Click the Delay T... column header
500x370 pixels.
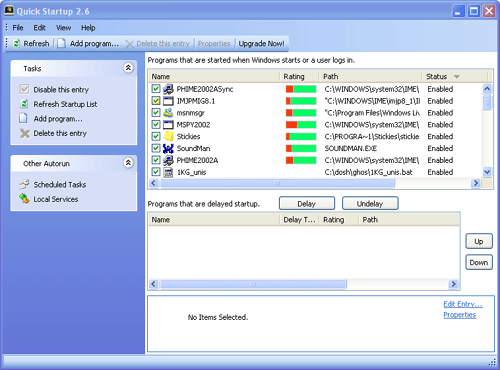[x=299, y=220]
